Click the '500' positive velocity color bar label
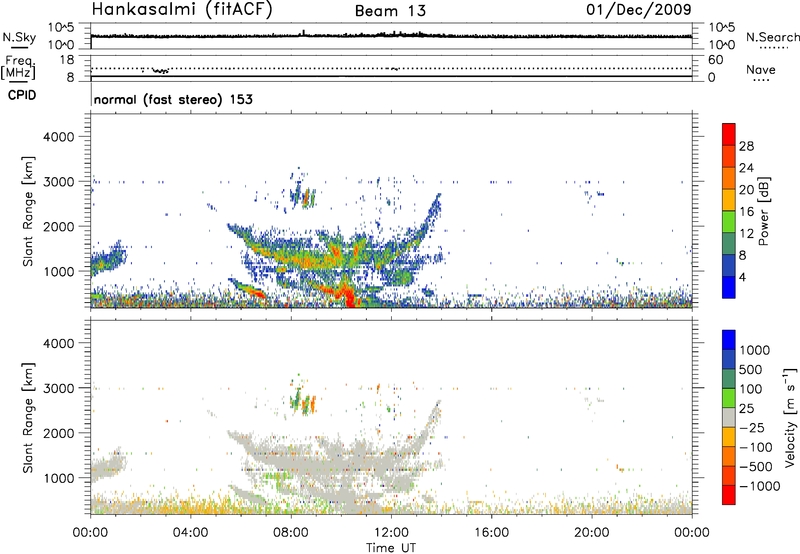Viewport: 800px width, 554px height. point(751,370)
